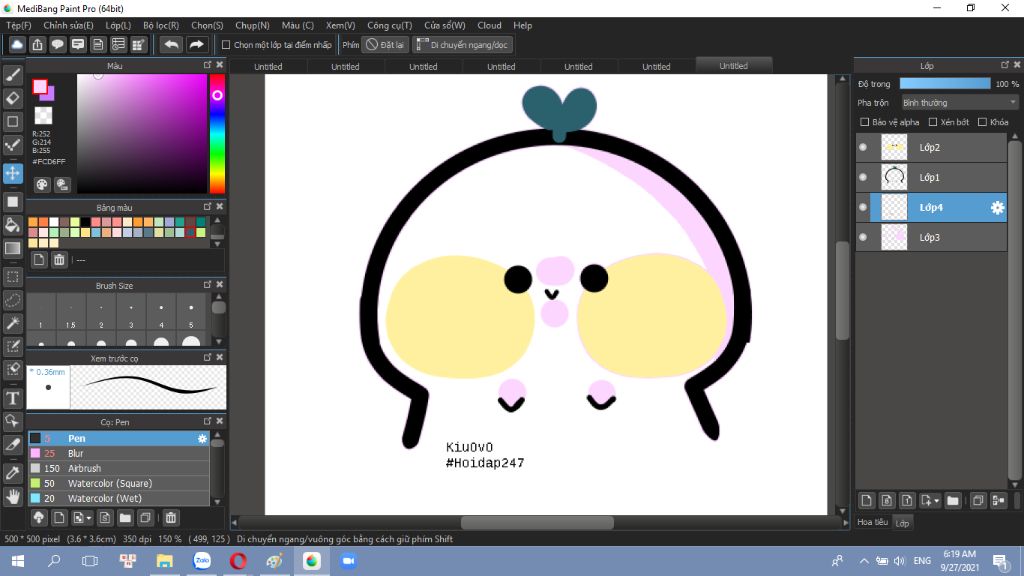The image size is (1024, 576).
Task: Click the Undo arrow in the toolbar
Action: click(171, 44)
